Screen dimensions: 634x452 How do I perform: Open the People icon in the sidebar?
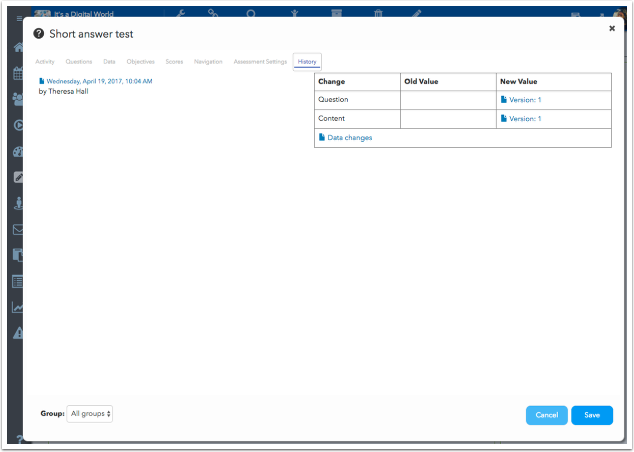coord(18,99)
